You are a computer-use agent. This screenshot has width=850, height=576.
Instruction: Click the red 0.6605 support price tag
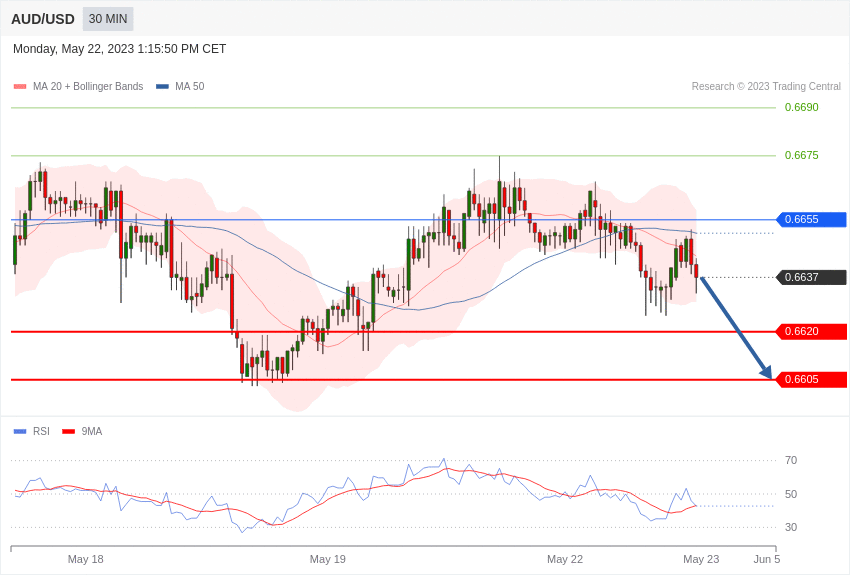pos(811,379)
